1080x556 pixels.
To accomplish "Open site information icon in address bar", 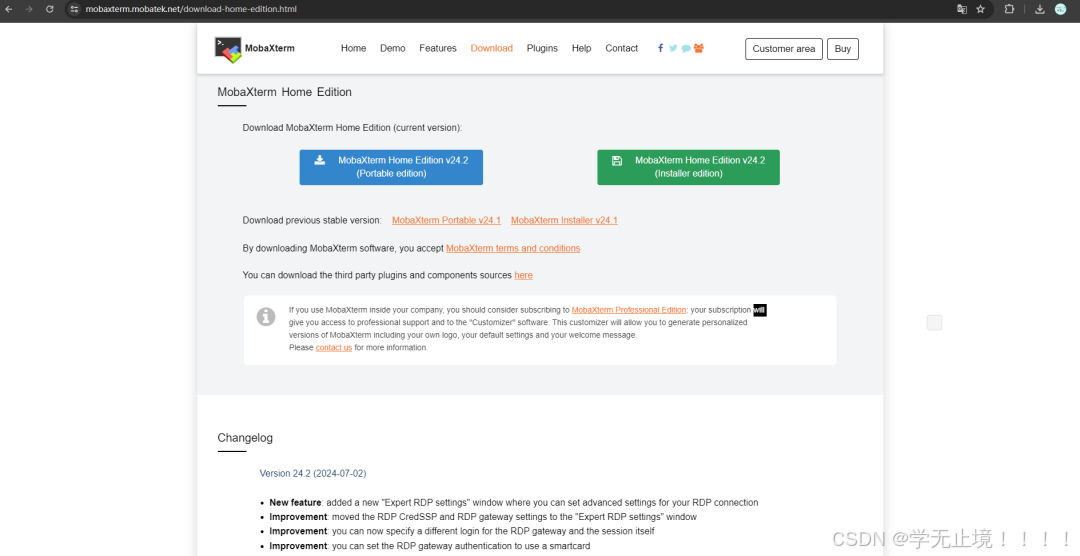I will tap(74, 9).
